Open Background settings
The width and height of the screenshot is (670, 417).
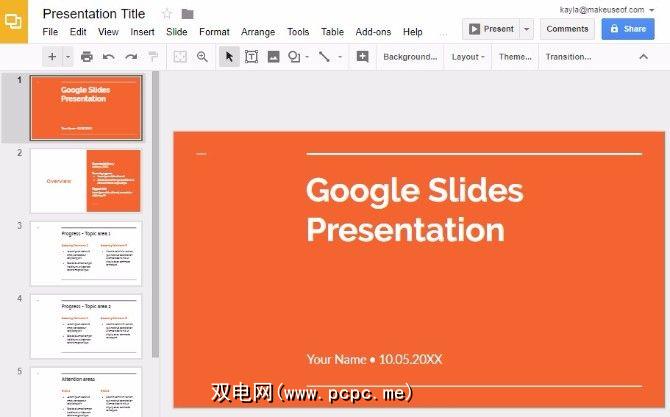click(410, 57)
